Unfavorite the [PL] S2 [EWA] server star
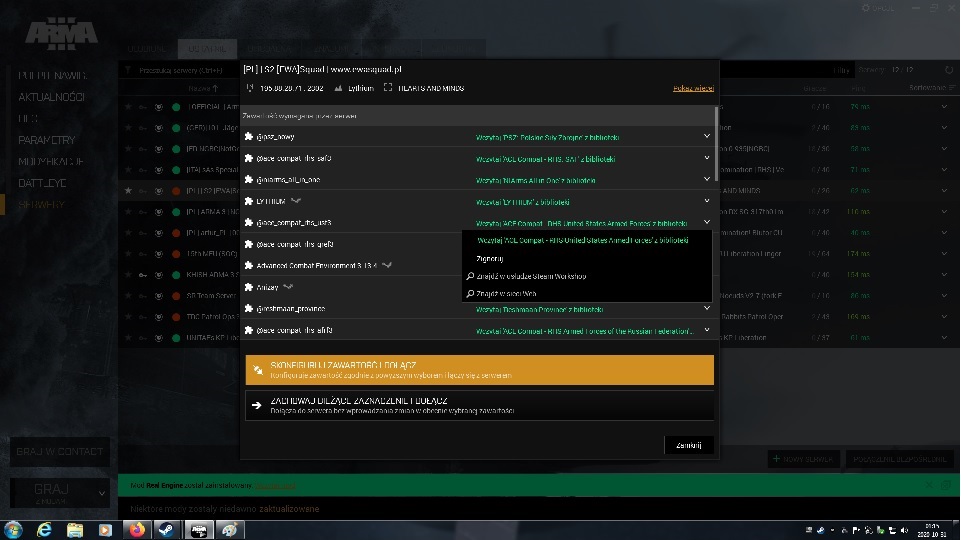The image size is (961, 540). pyautogui.click(x=128, y=191)
